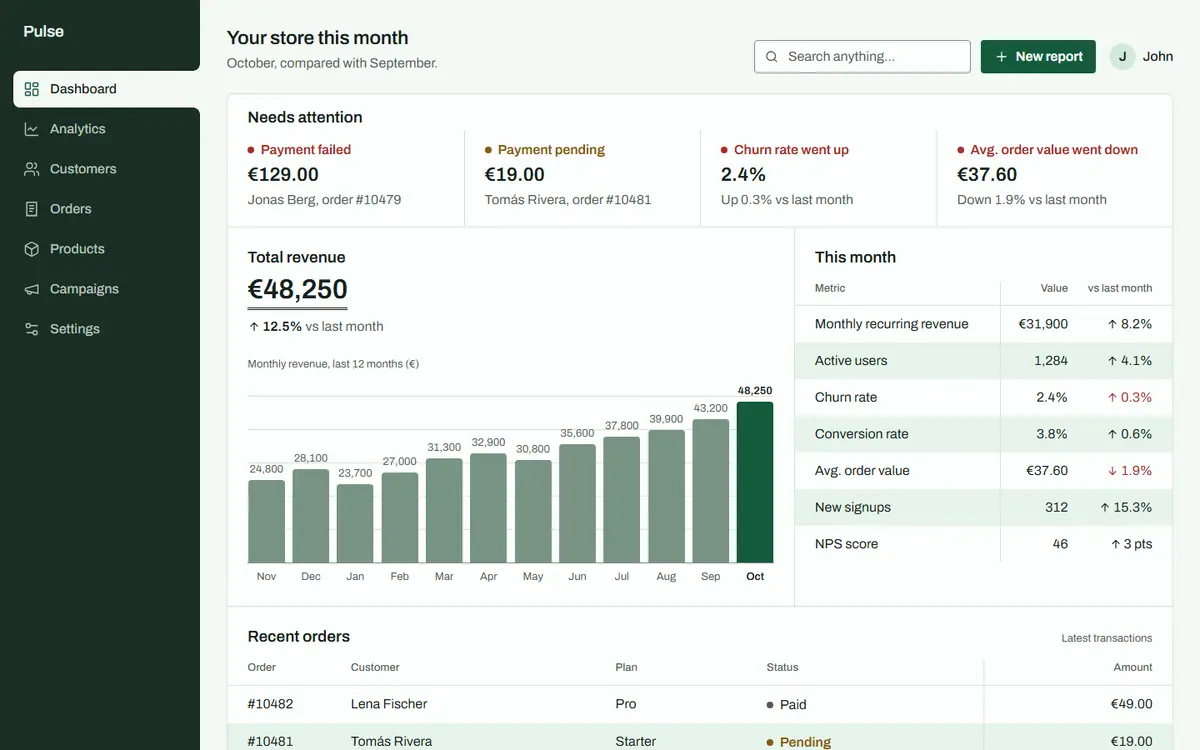
Task: Open the Dashboard menu item
Action: point(106,89)
